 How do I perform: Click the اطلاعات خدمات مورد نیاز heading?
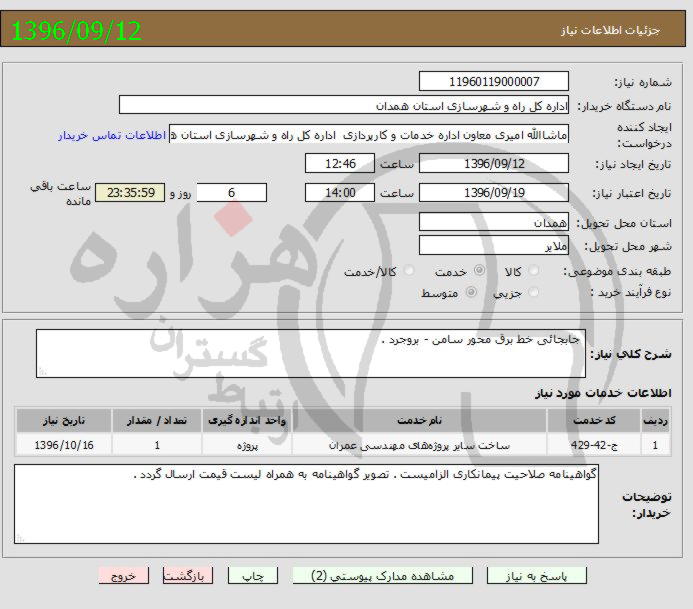pyautogui.click(x=603, y=393)
